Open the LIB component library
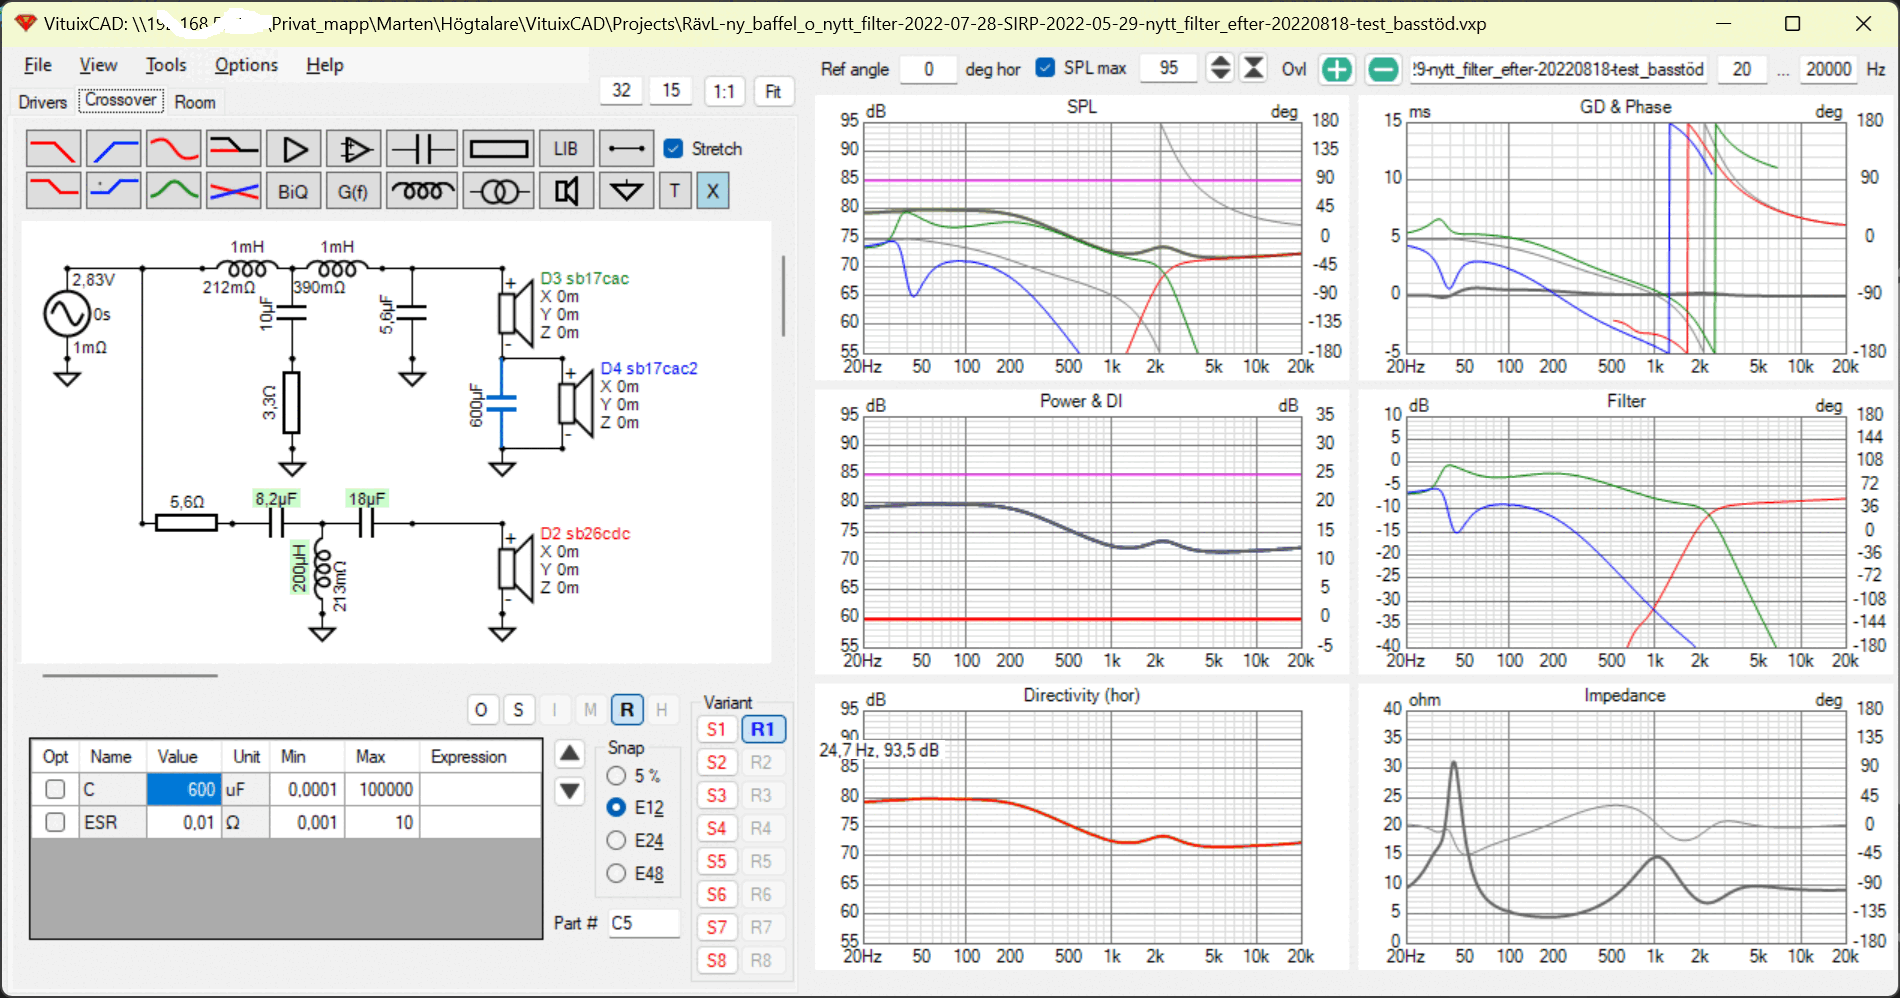 point(566,149)
